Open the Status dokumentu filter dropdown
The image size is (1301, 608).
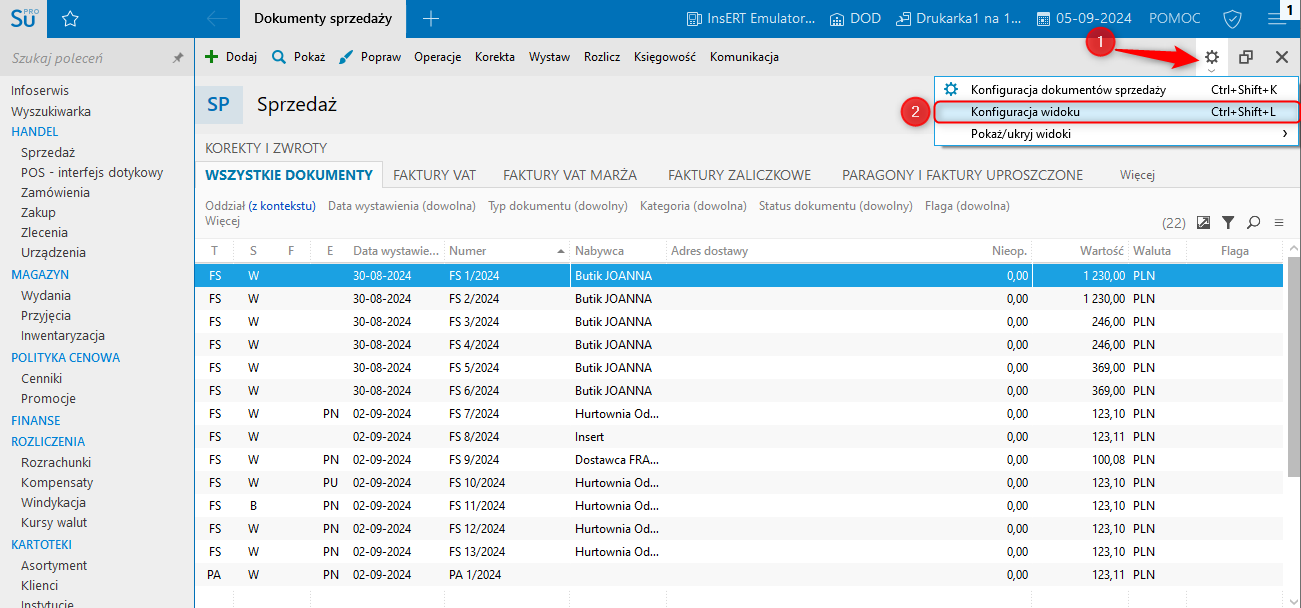coord(835,206)
